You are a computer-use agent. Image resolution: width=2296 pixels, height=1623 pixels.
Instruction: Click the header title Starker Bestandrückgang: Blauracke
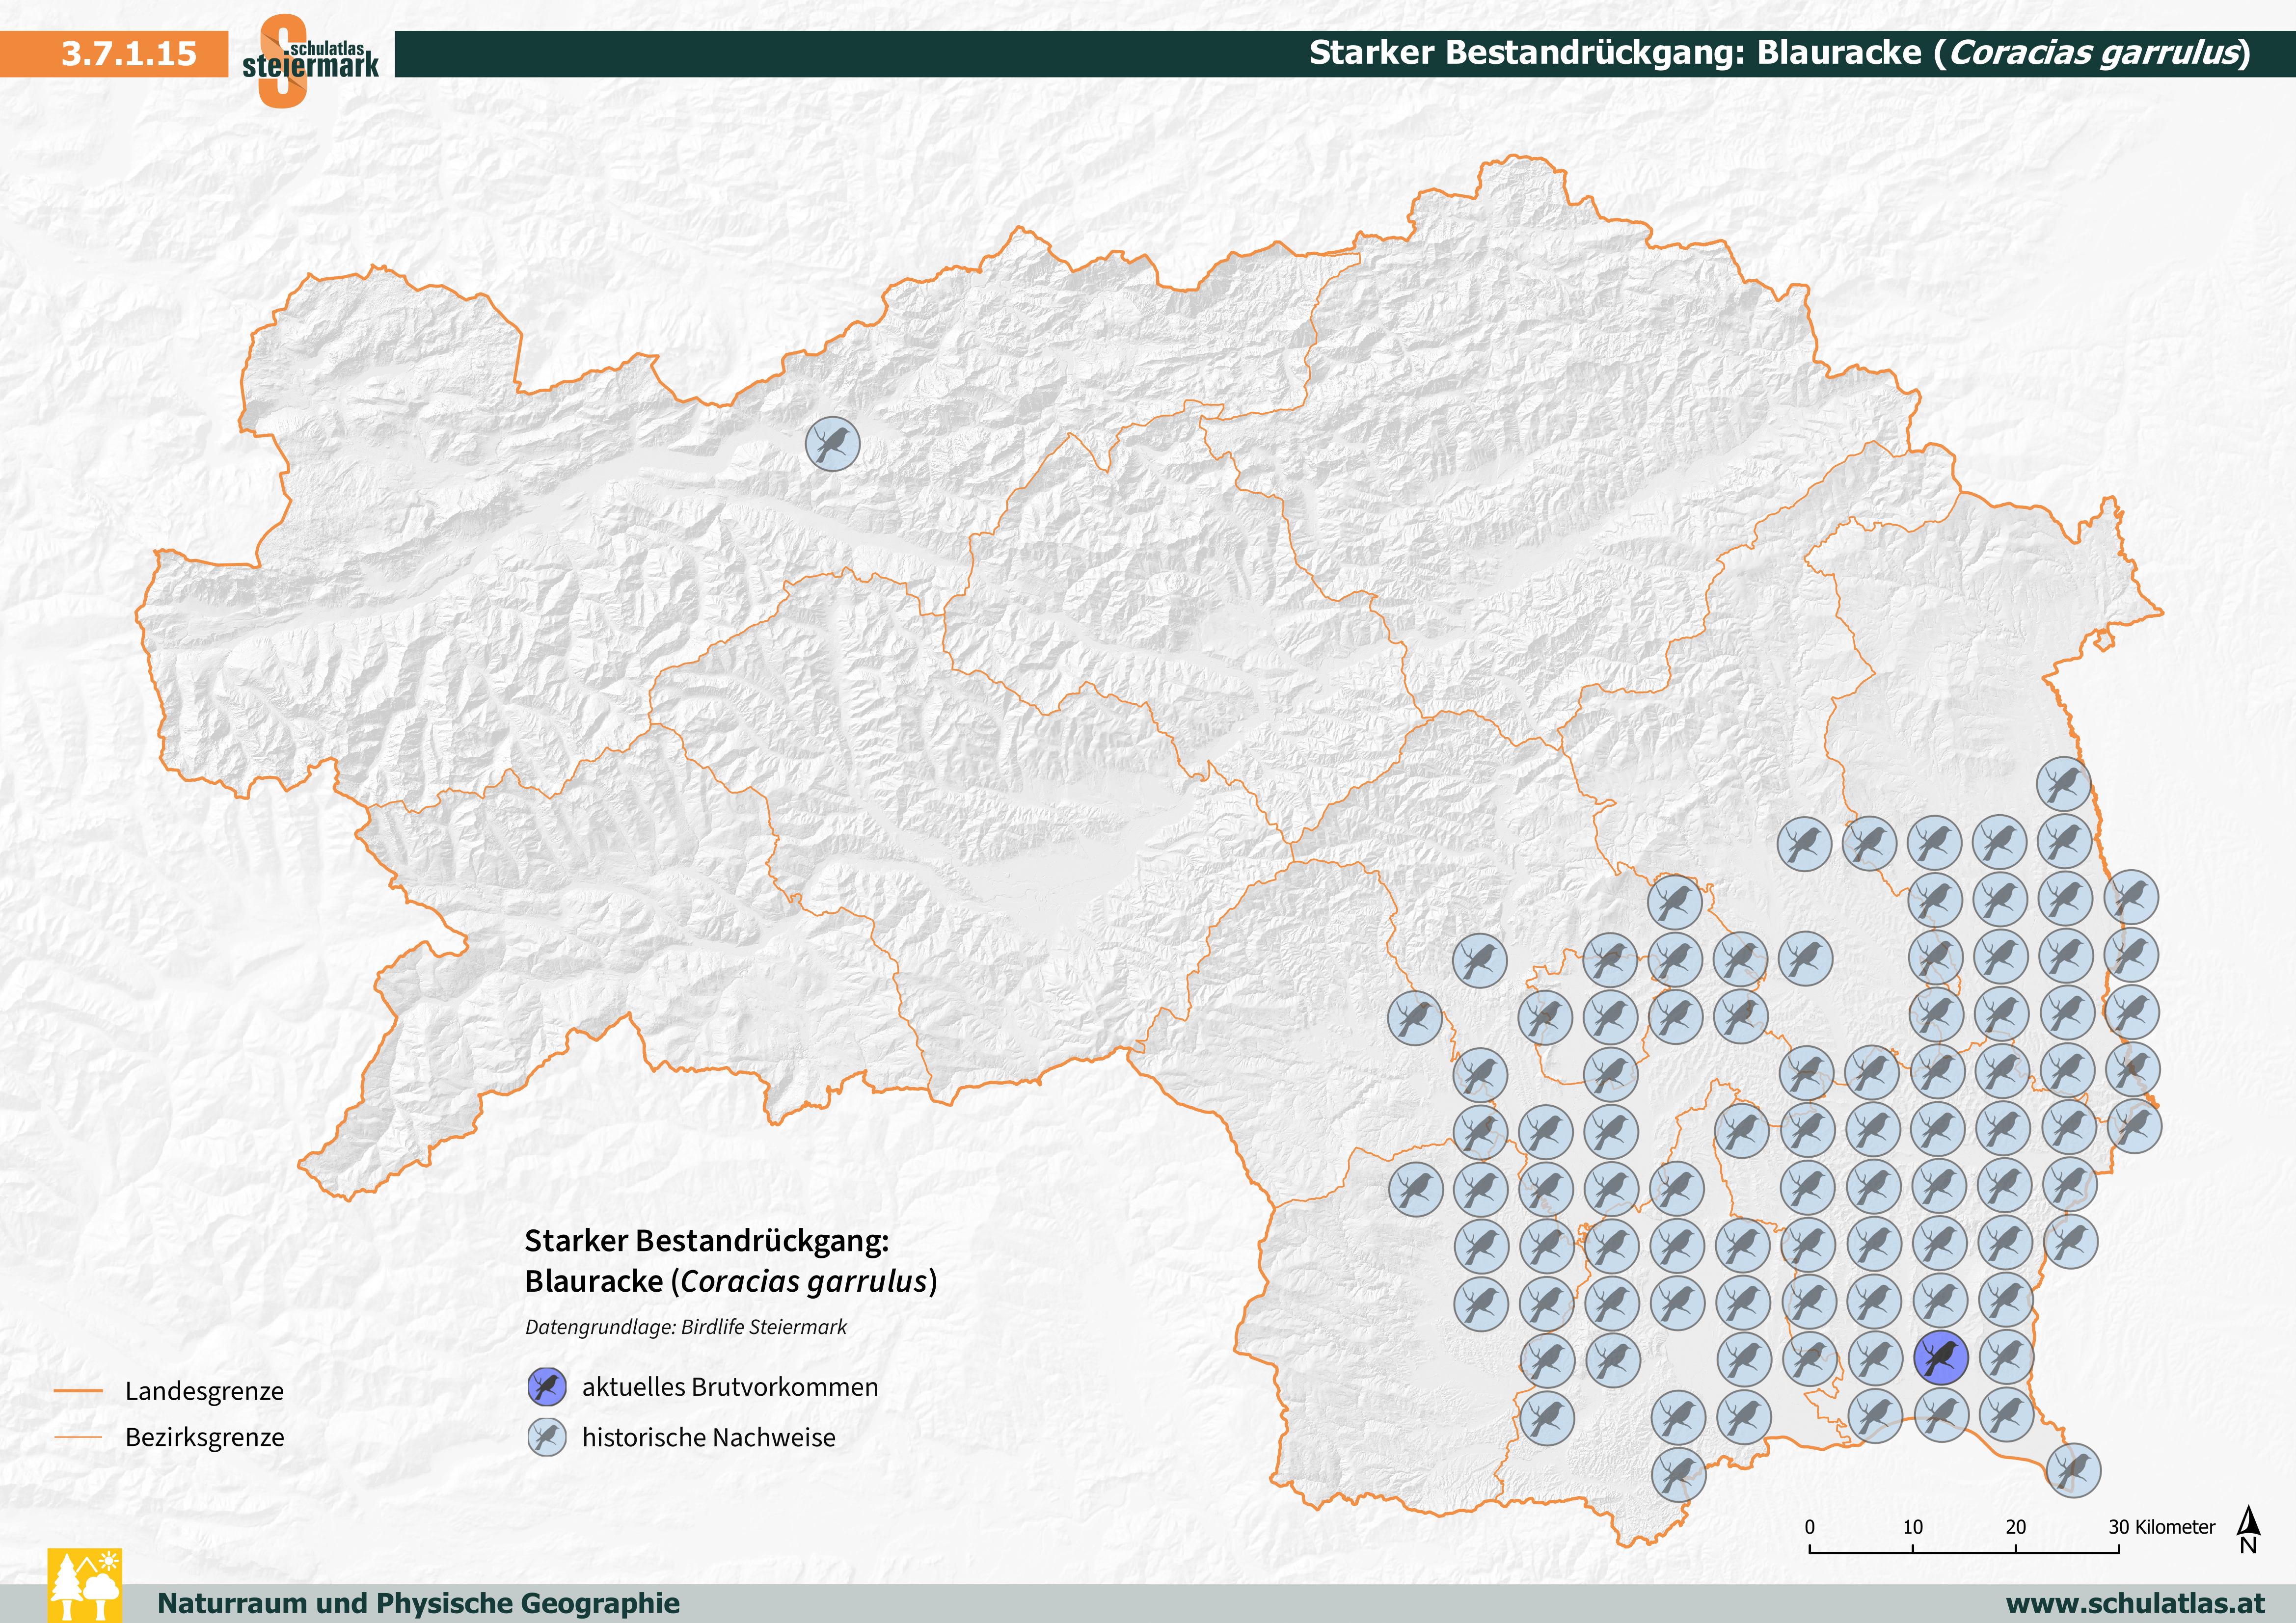click(1779, 53)
